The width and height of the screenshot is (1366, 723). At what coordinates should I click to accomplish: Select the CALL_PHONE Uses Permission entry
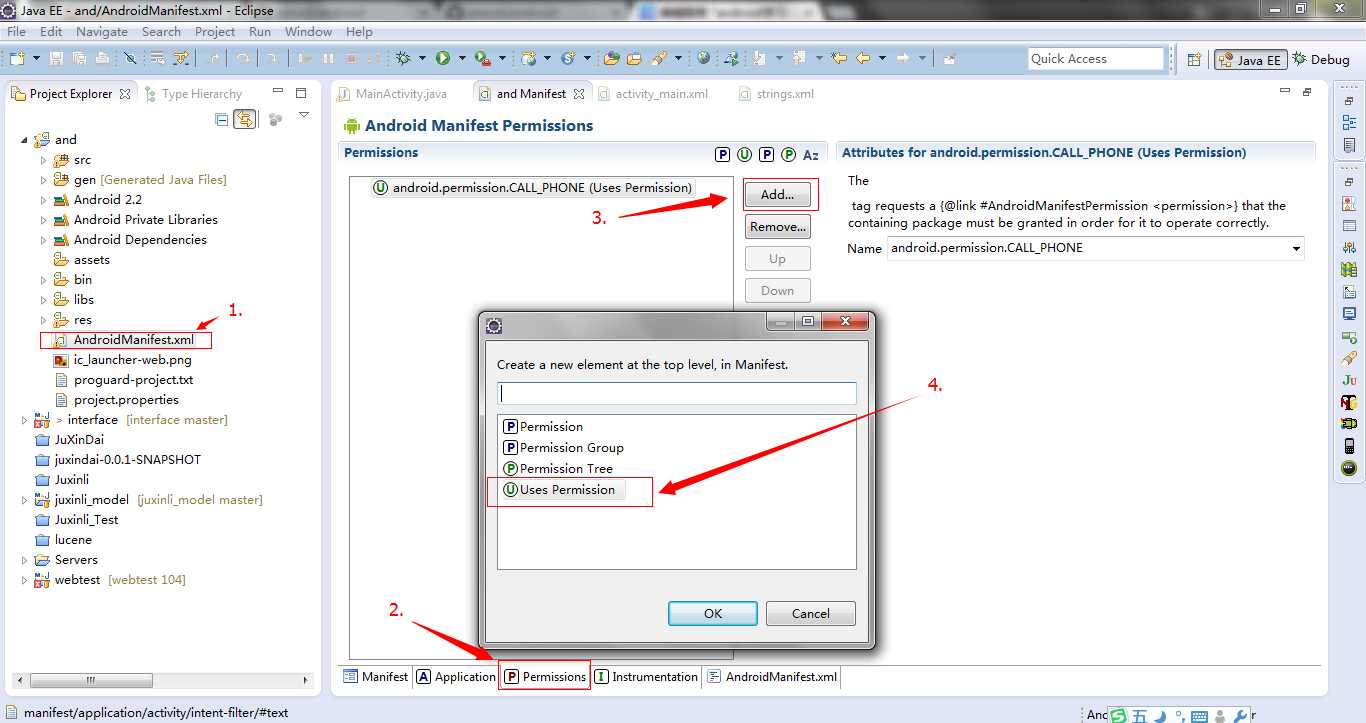click(532, 188)
